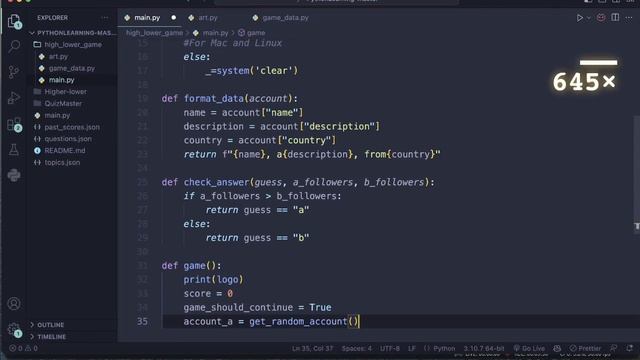Open Source Control view
Image resolution: width=640 pixels, height=360 pixels.
click(x=14, y=72)
